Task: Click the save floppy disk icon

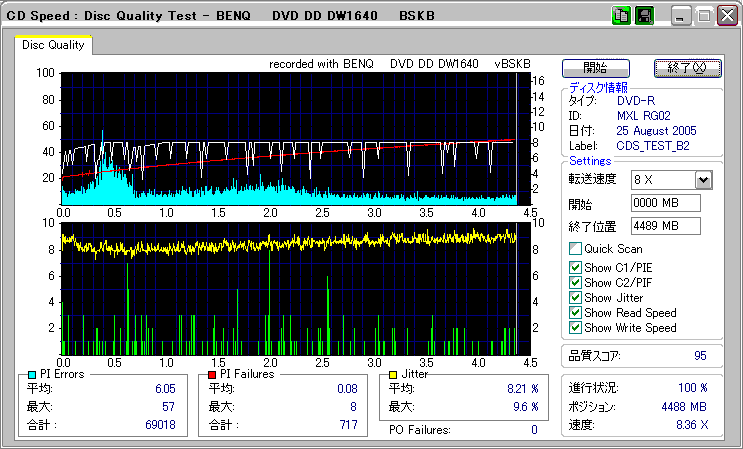Action: [x=644, y=16]
